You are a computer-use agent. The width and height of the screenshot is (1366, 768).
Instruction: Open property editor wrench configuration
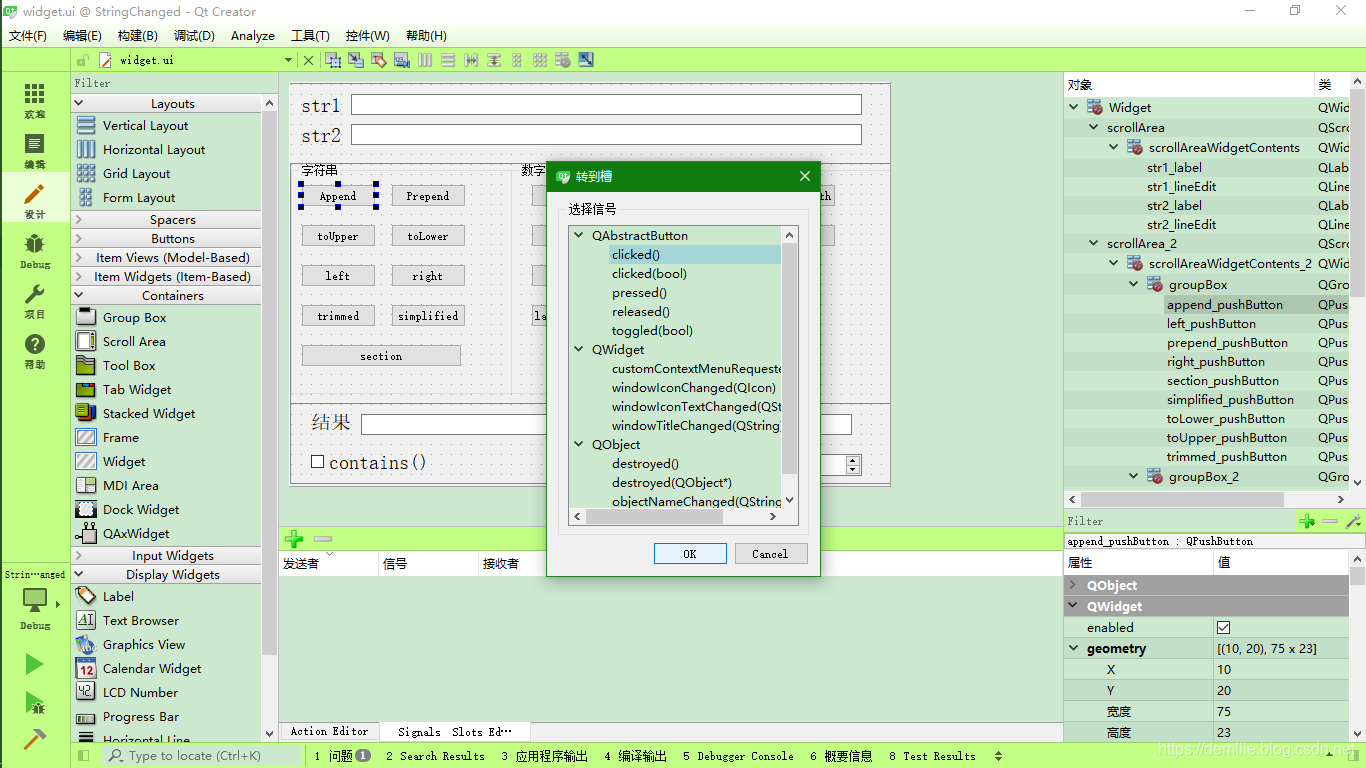1353,521
